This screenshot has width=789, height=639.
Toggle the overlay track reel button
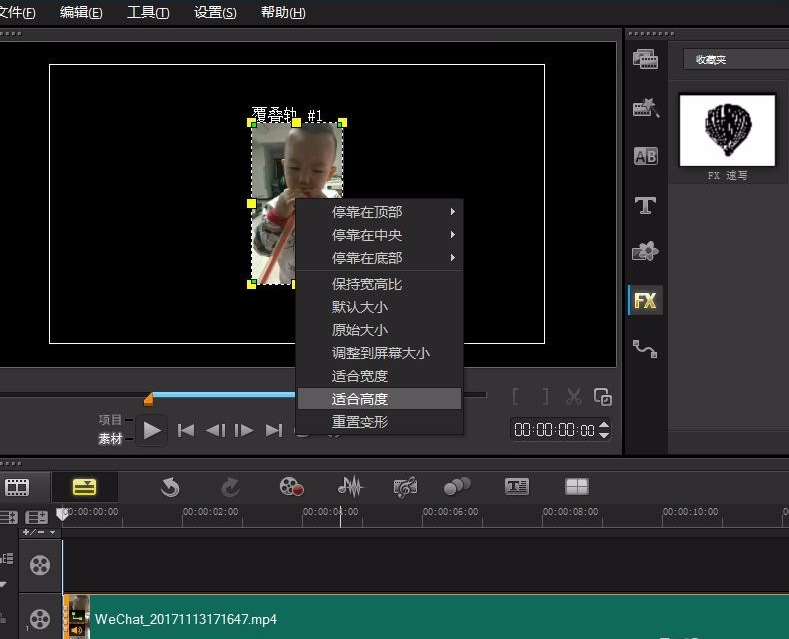(39, 619)
